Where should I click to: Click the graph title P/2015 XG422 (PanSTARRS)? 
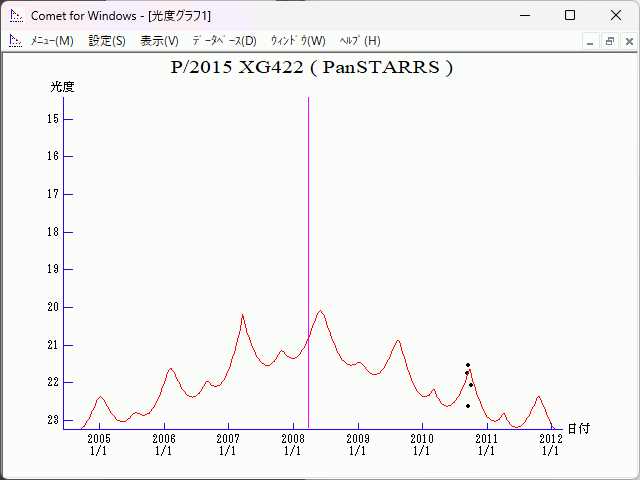[313, 68]
